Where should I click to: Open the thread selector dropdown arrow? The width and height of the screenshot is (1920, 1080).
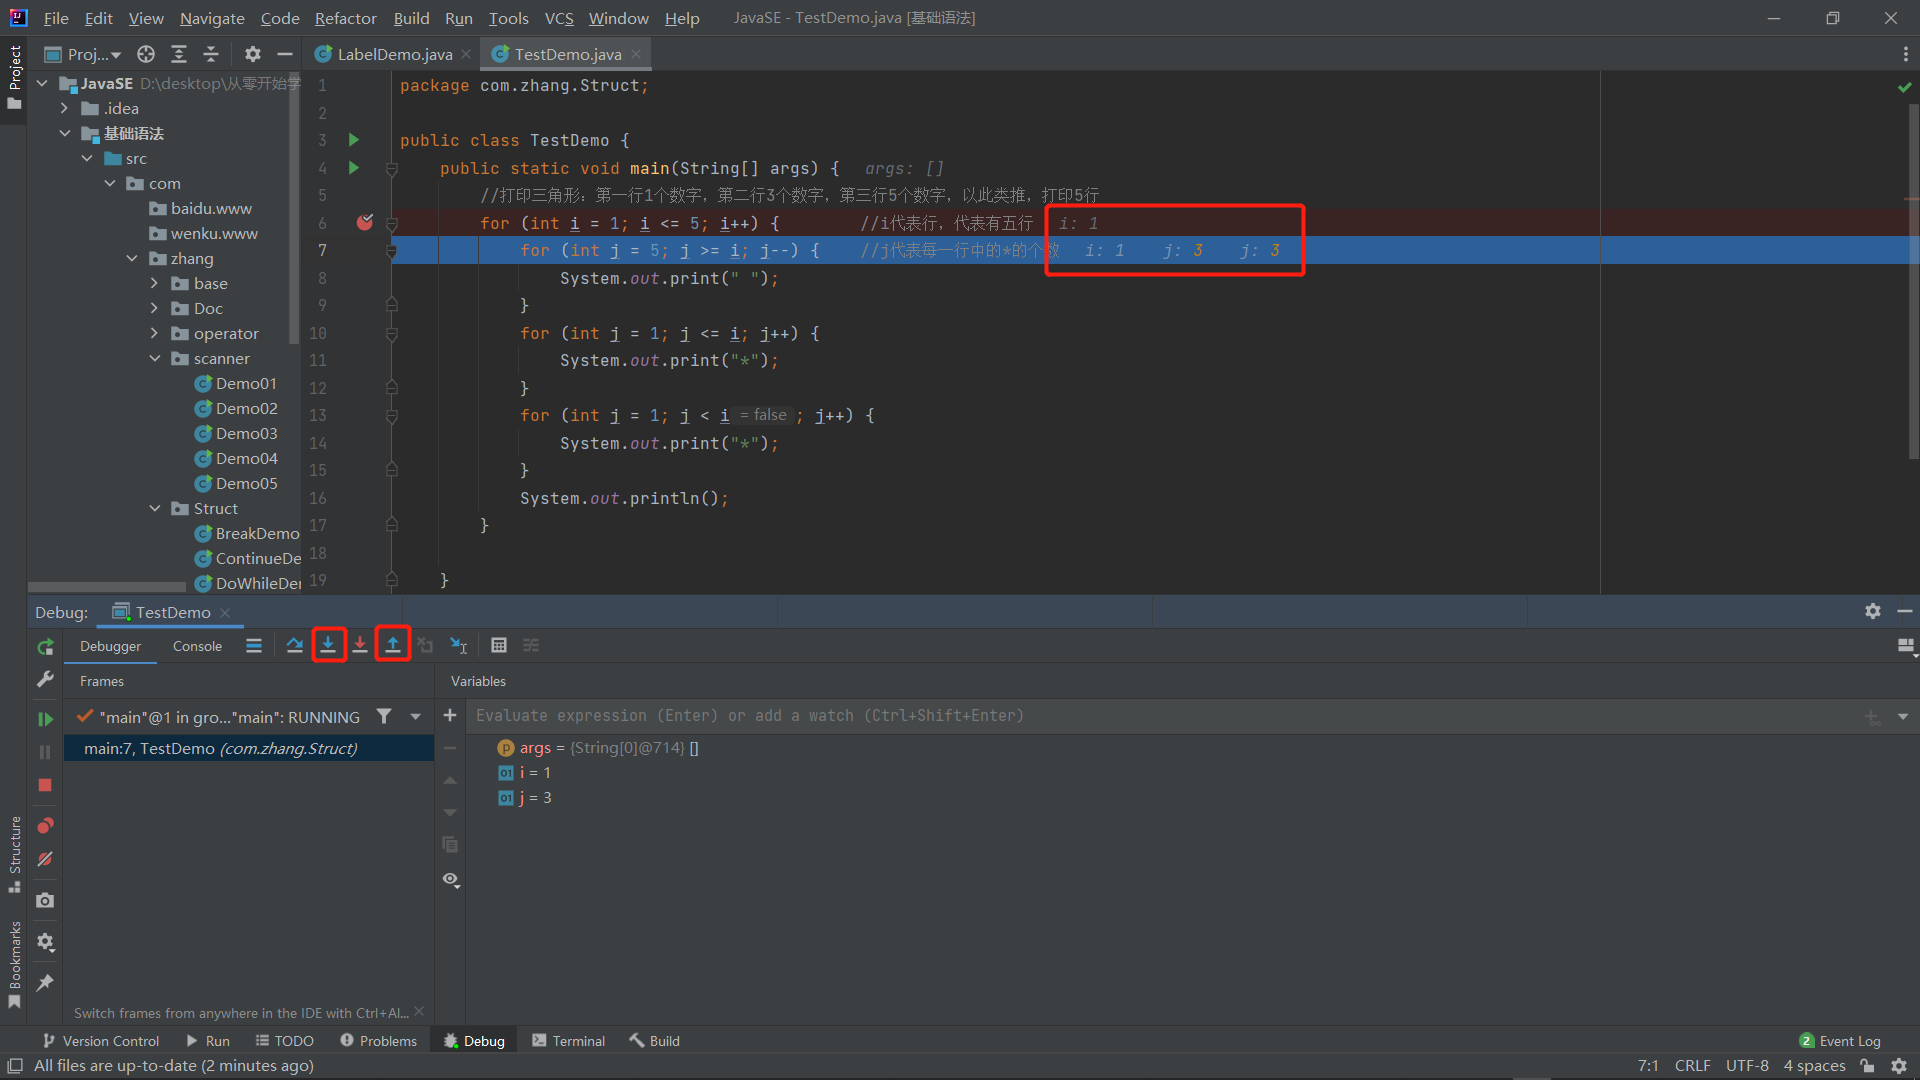pos(416,717)
